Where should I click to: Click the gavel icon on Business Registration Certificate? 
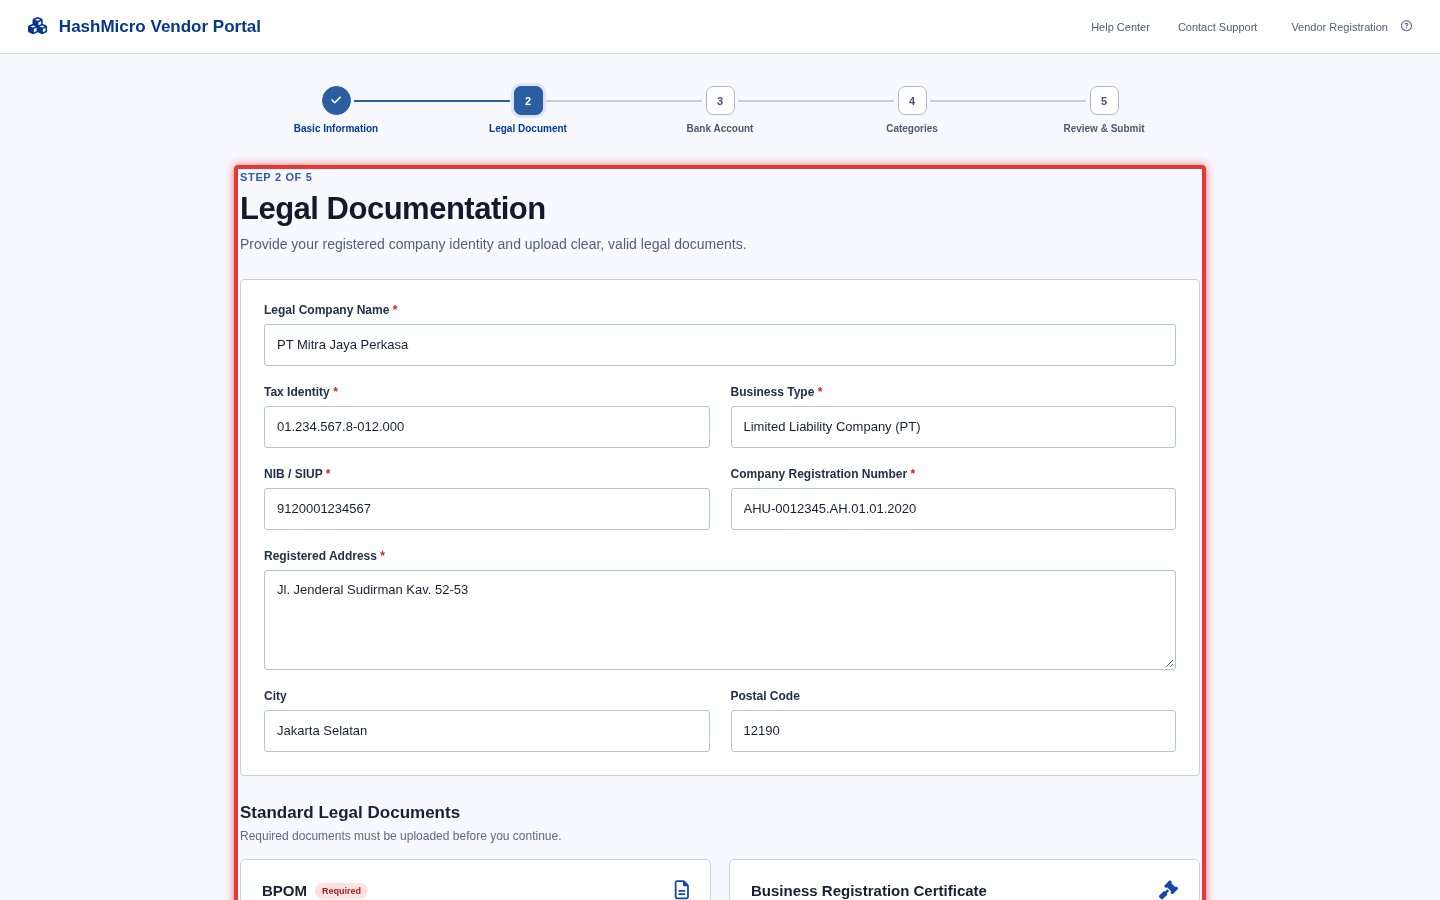point(1168,890)
